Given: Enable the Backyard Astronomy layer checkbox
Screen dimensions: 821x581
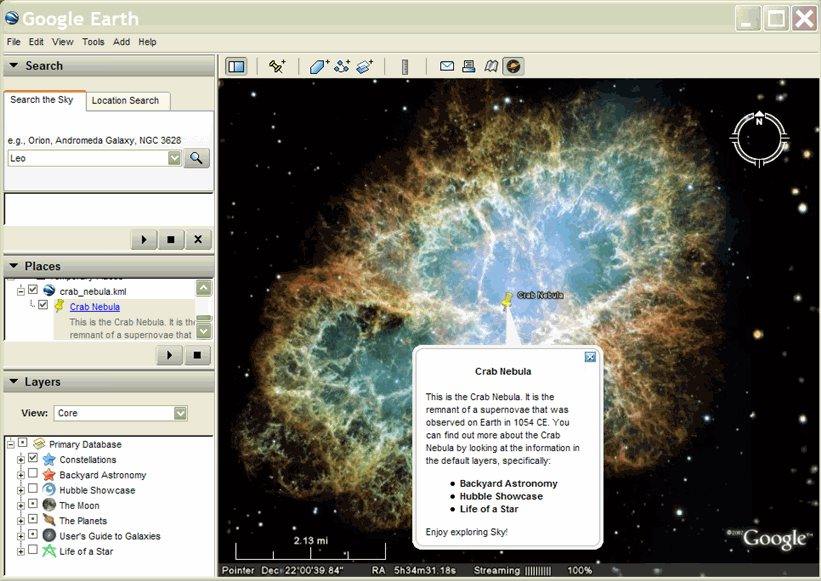Looking at the screenshot, I should [x=33, y=474].
